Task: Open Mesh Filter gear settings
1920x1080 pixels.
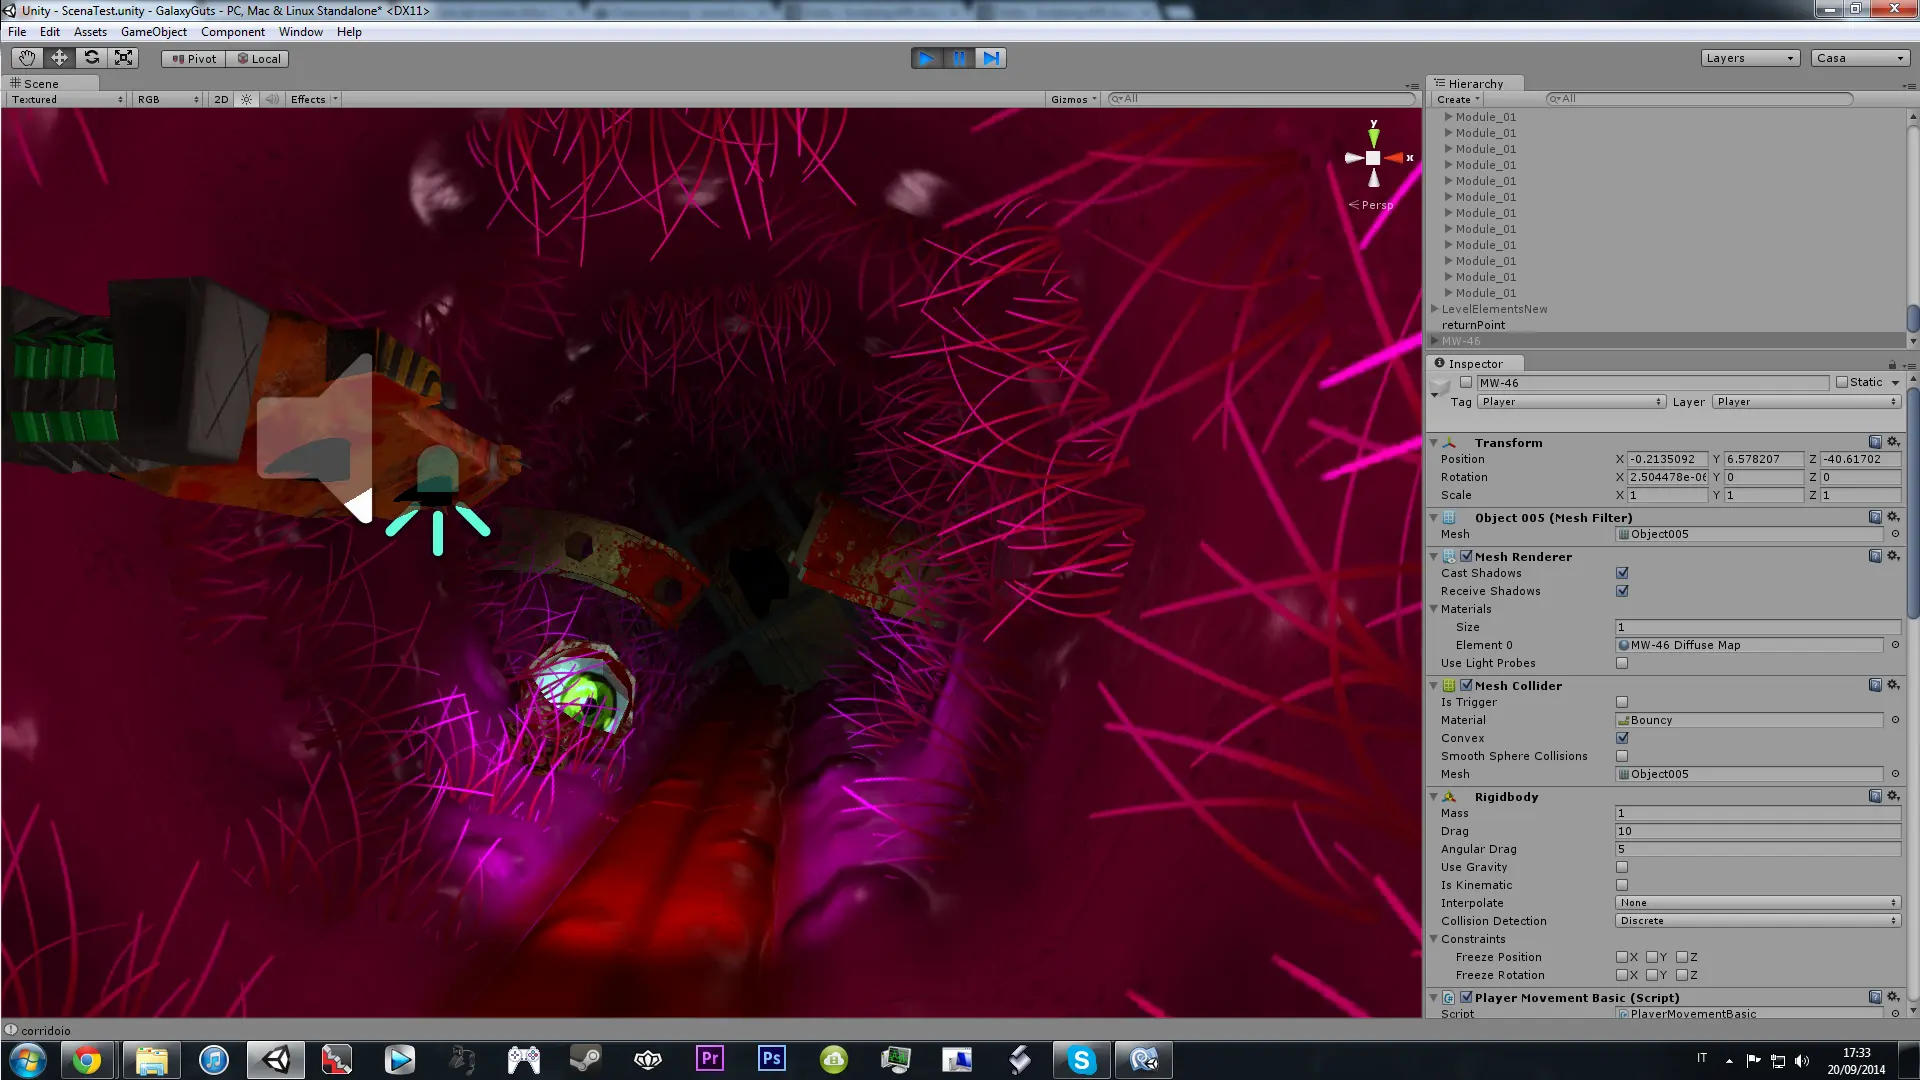Action: tap(1893, 517)
